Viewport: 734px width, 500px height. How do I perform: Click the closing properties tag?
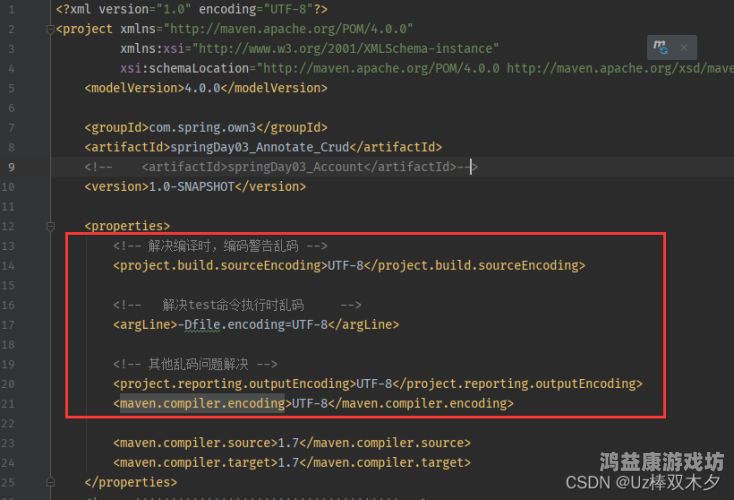coord(131,482)
